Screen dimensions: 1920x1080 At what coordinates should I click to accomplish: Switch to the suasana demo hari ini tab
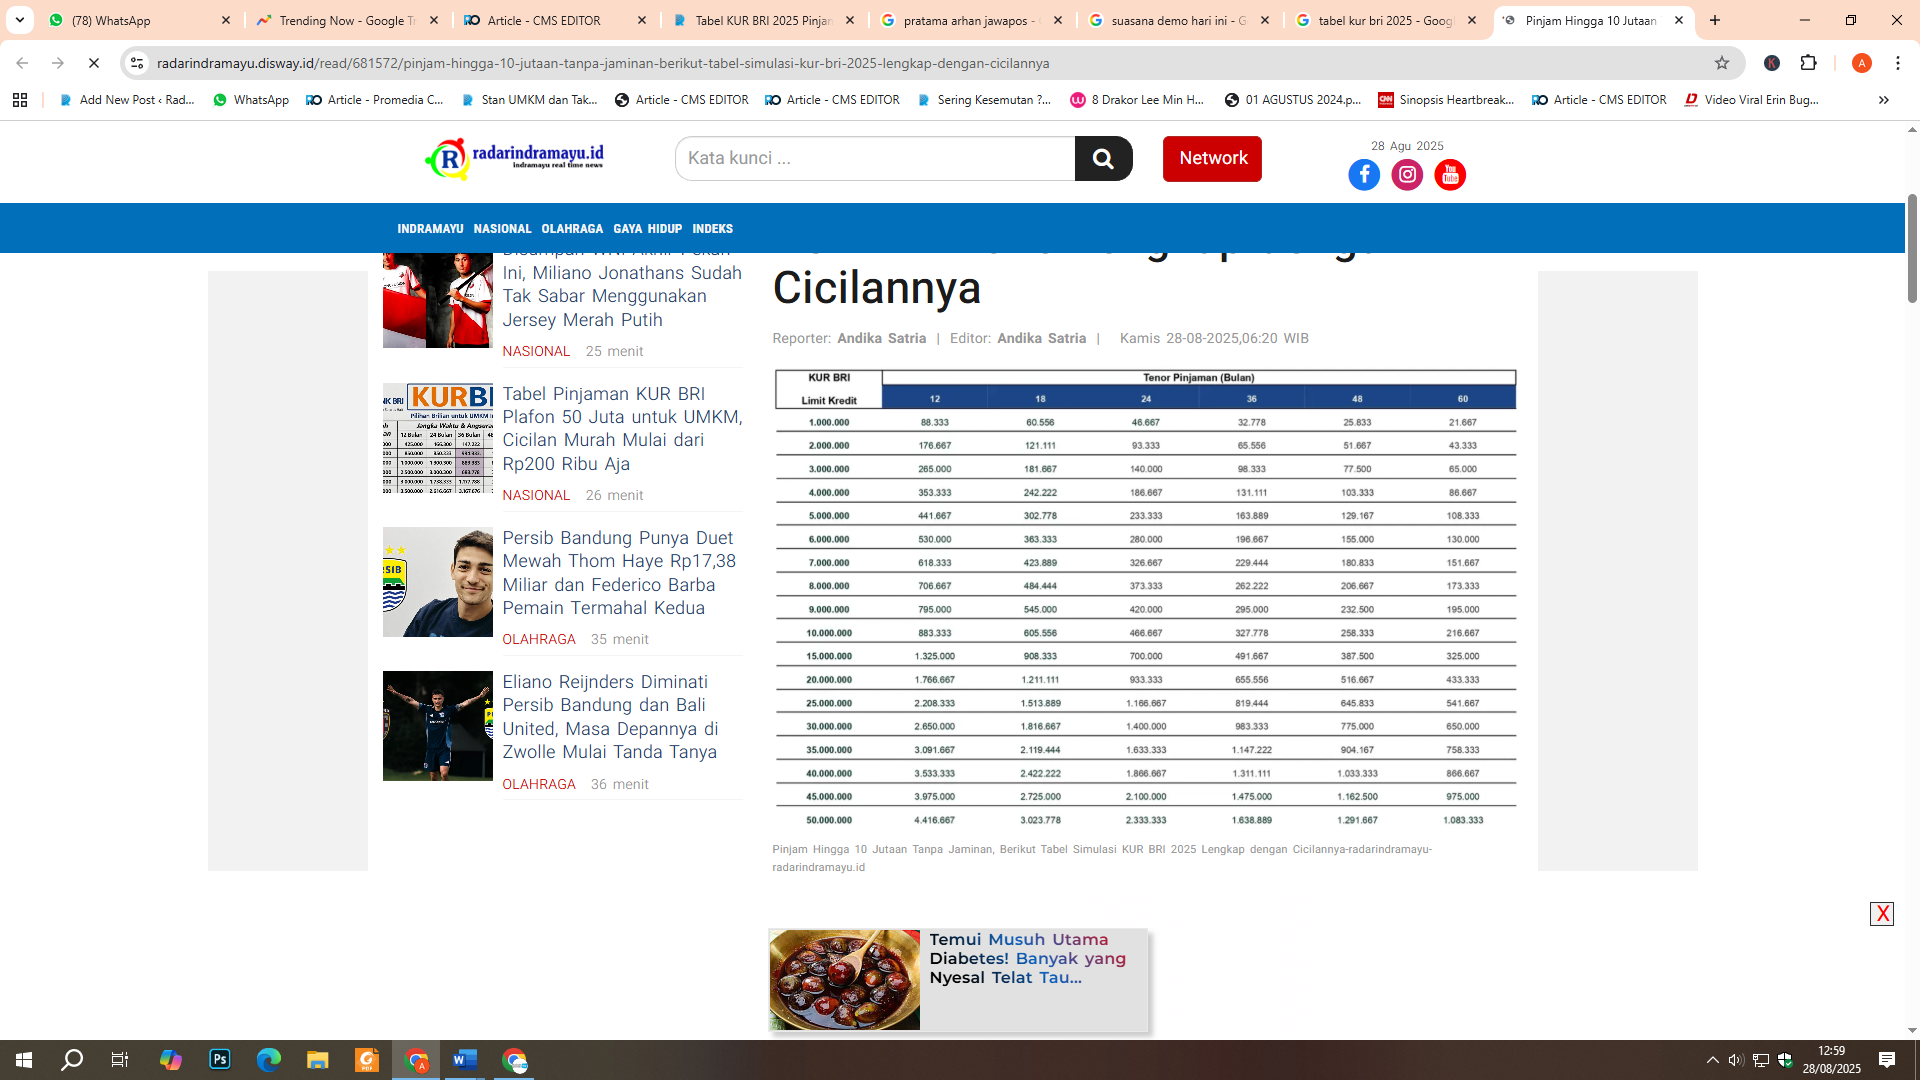pyautogui.click(x=1179, y=20)
